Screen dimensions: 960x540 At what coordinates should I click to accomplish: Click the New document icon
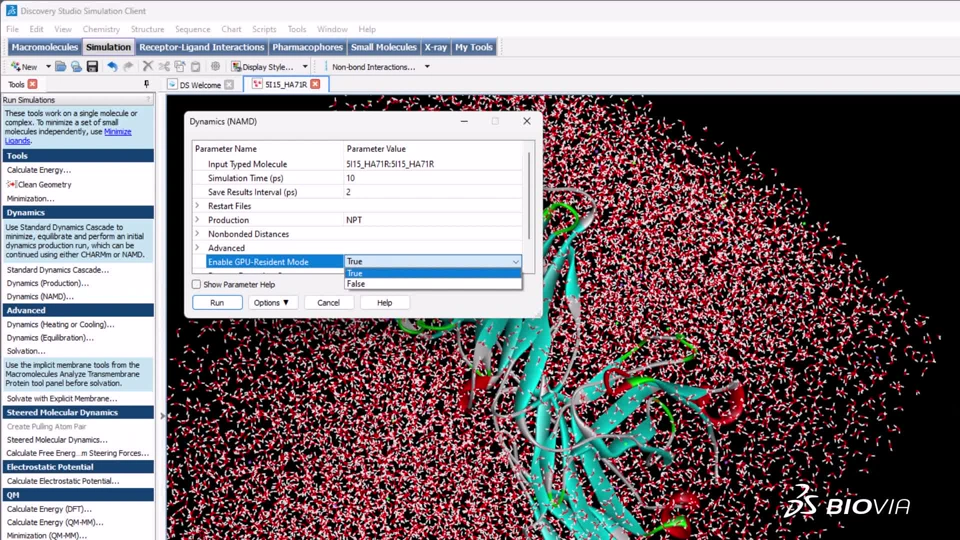[x=16, y=67]
